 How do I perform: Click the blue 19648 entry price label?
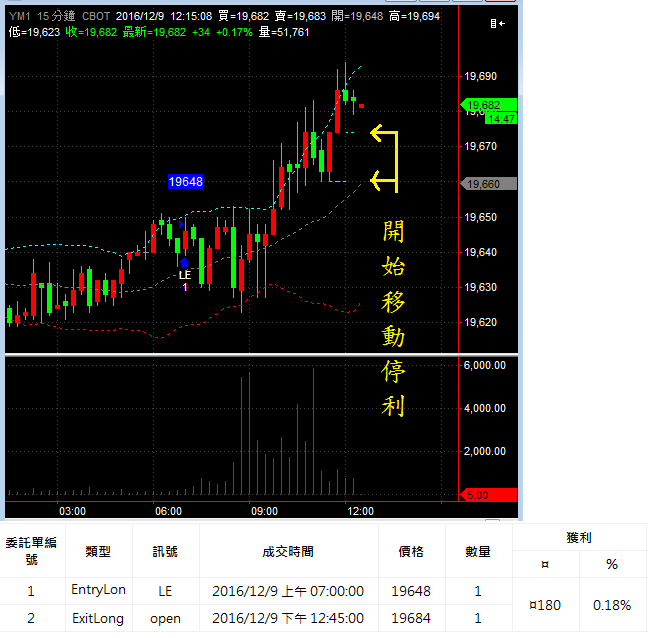tap(185, 181)
